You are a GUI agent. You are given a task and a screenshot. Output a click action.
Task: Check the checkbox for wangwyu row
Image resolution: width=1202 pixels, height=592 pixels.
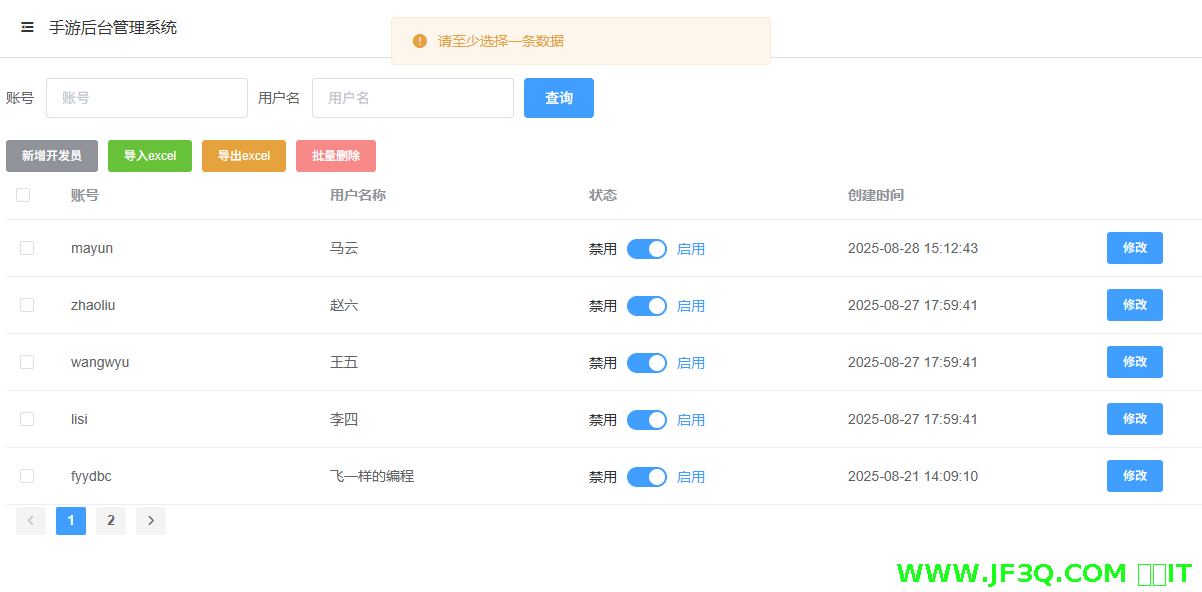(x=26, y=362)
